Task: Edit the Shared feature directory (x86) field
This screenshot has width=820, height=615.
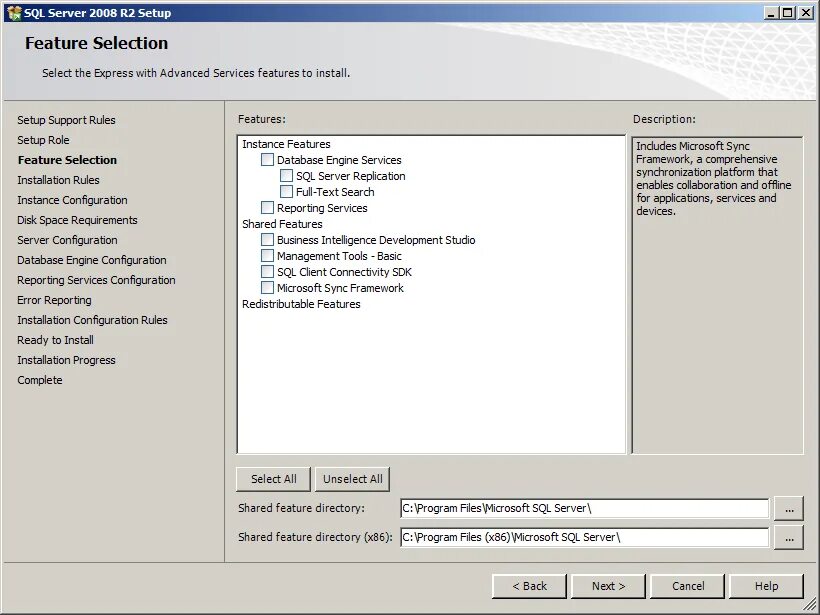Action: [585, 537]
